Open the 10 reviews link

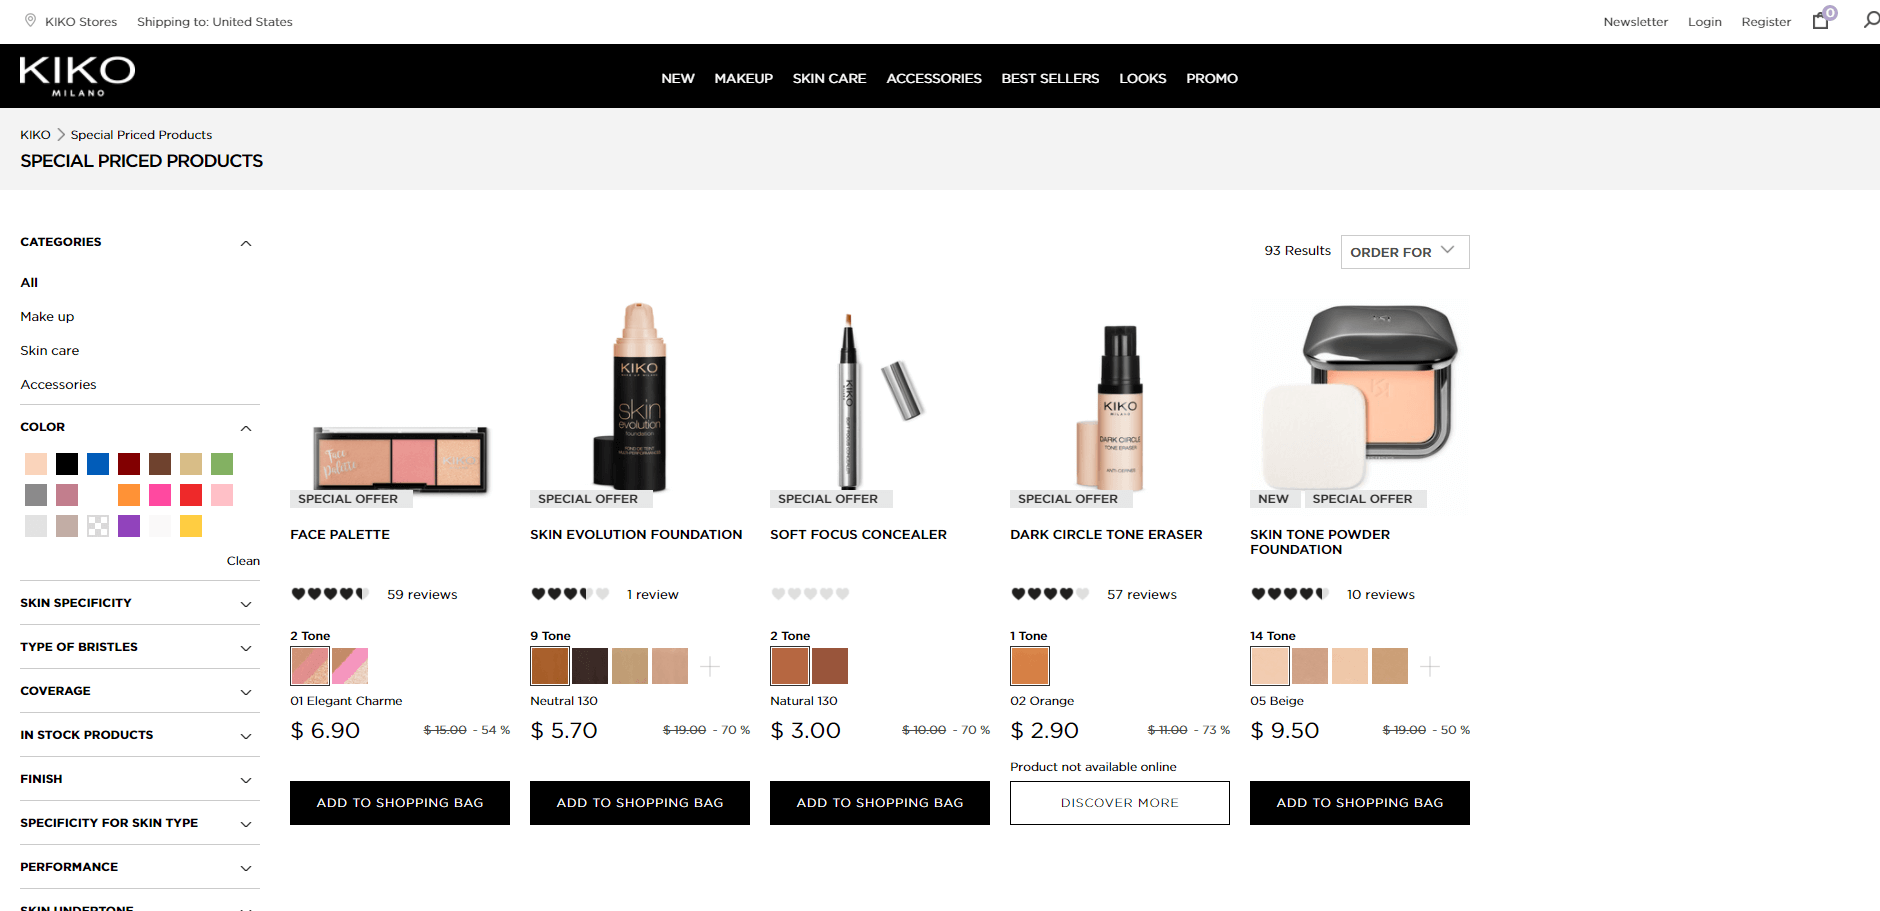(1381, 595)
